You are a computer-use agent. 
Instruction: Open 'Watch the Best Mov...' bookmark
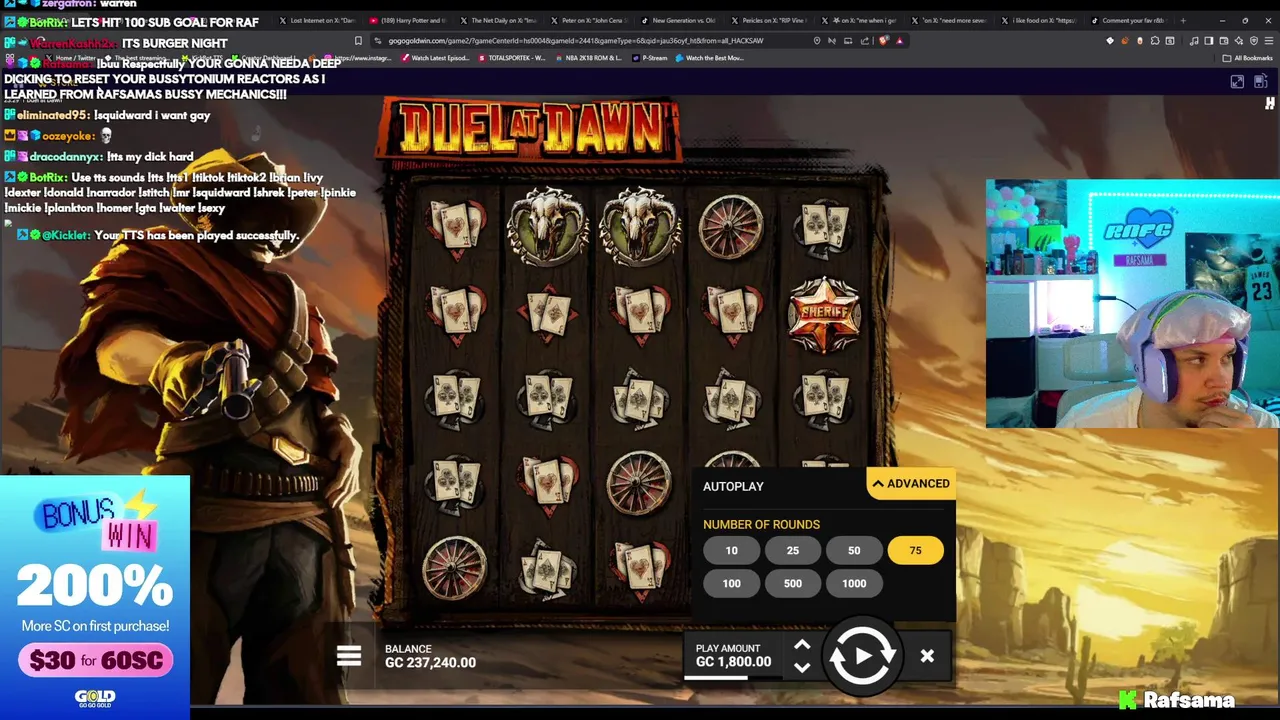tap(710, 58)
